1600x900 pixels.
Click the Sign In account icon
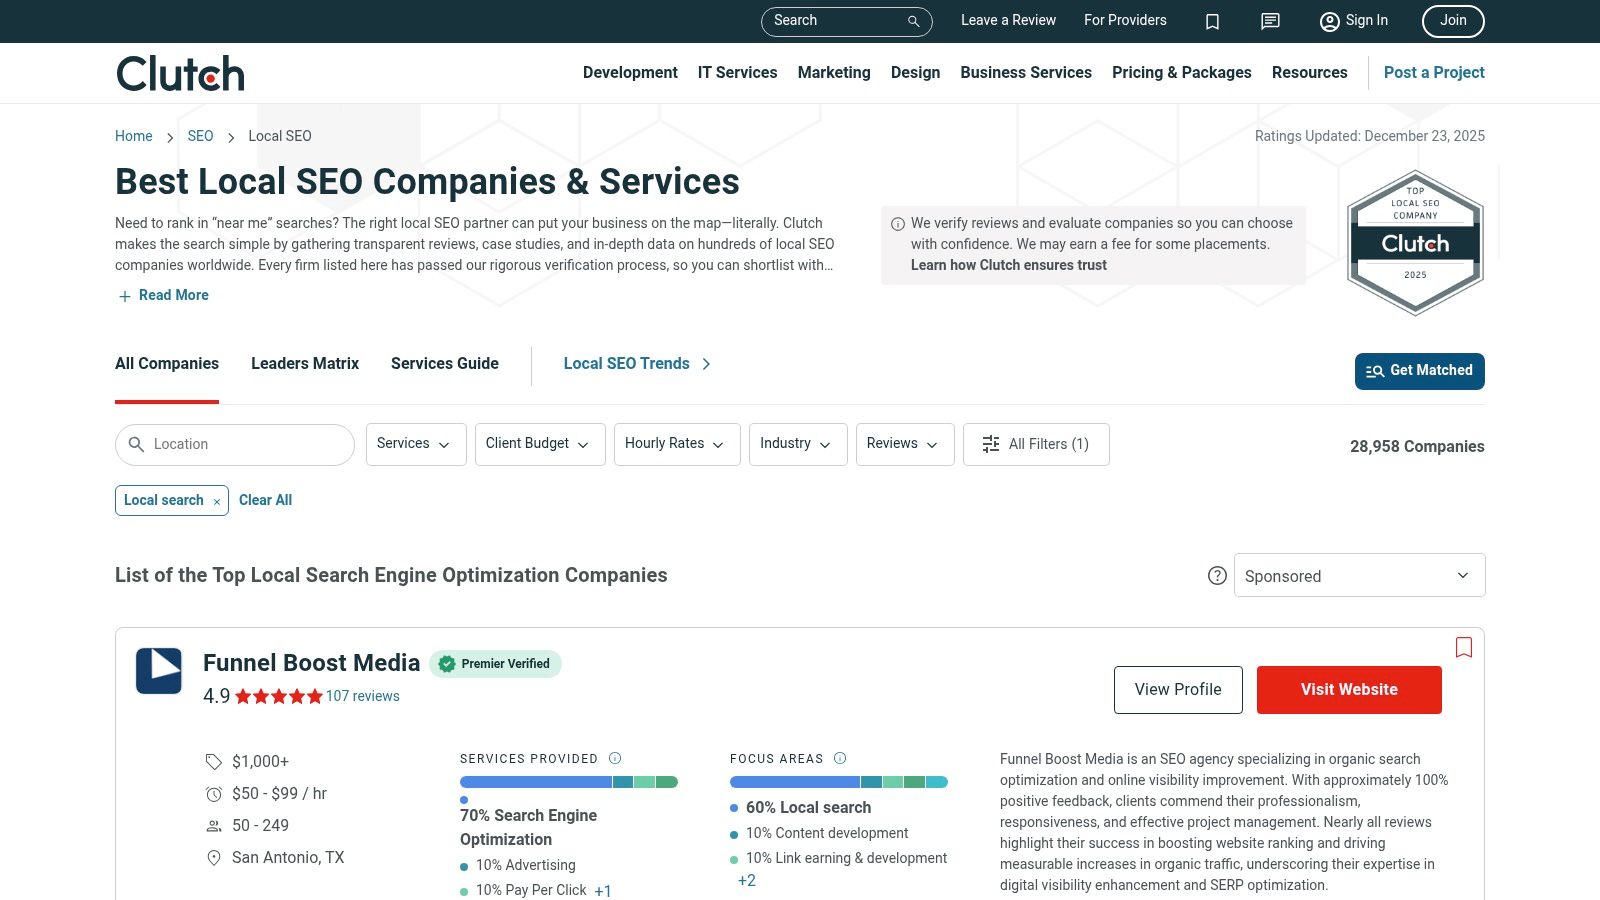[1329, 21]
